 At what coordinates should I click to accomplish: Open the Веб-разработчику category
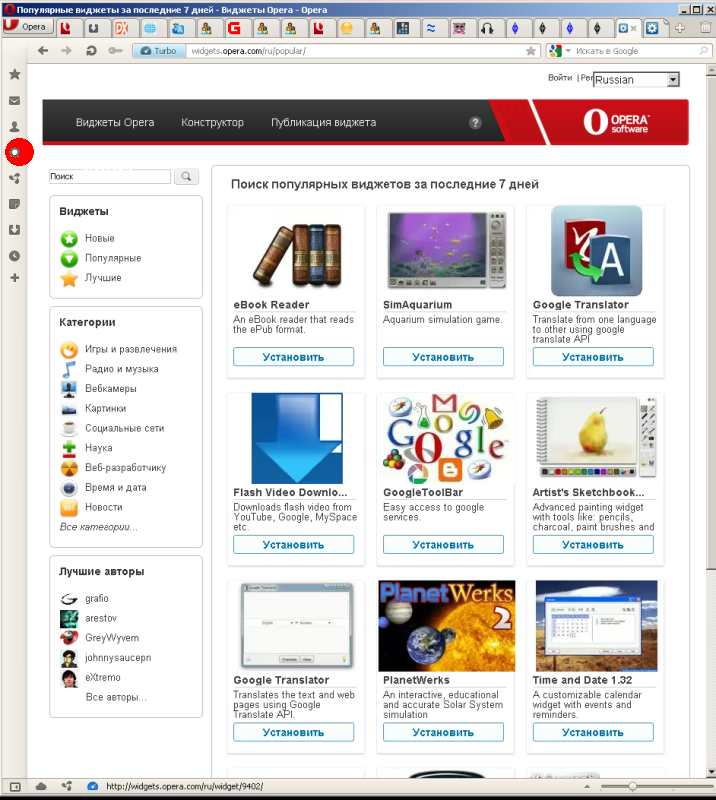point(126,467)
